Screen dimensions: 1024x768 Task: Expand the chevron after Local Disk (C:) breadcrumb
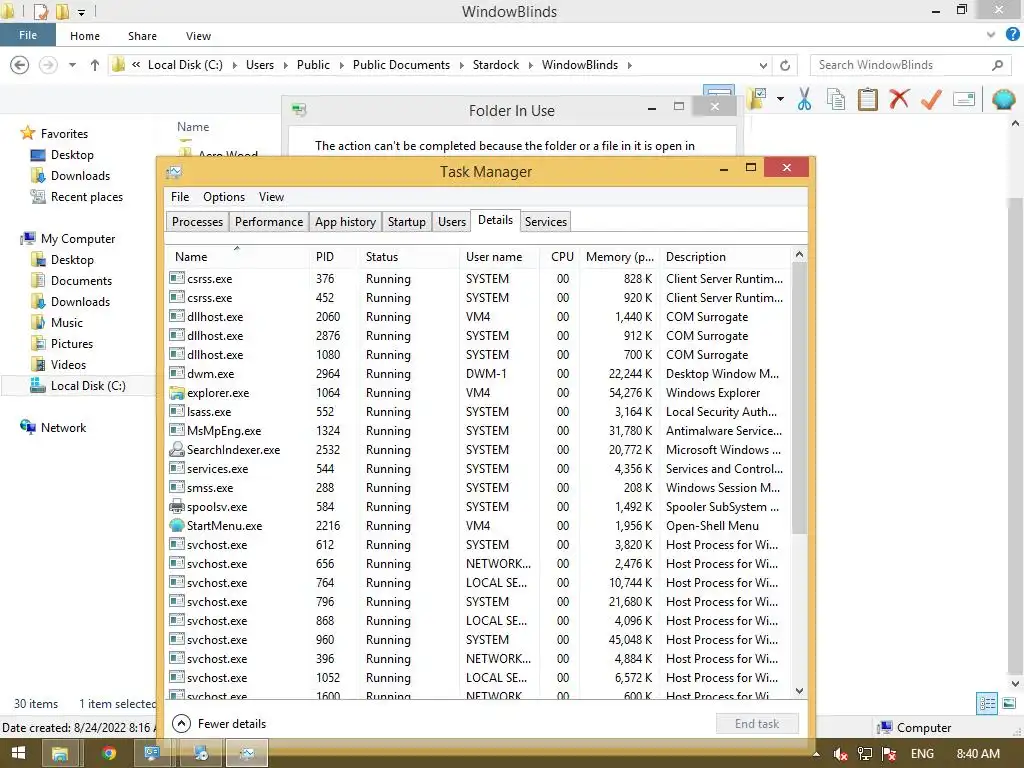234,65
